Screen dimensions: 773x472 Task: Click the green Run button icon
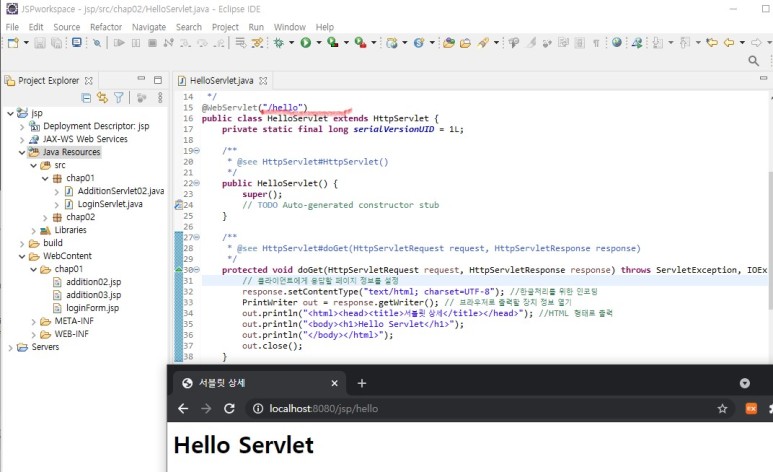[306, 43]
